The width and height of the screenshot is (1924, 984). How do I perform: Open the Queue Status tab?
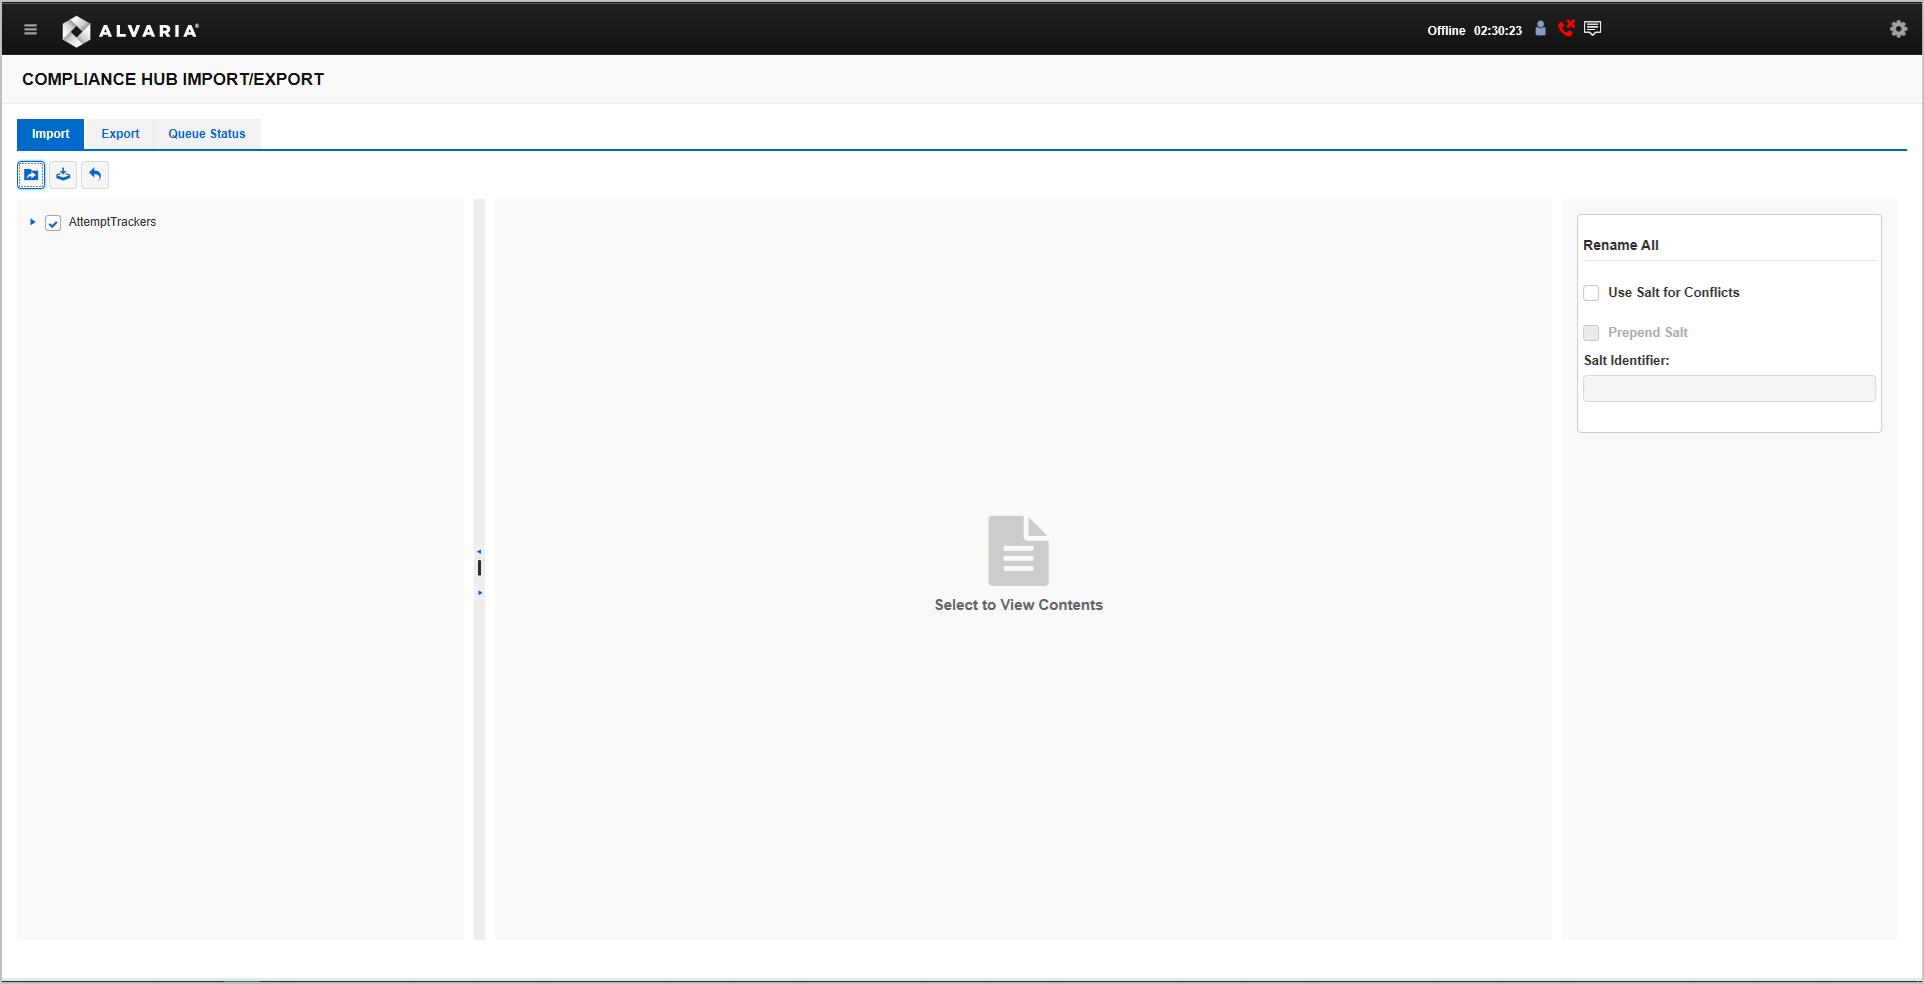(x=206, y=133)
